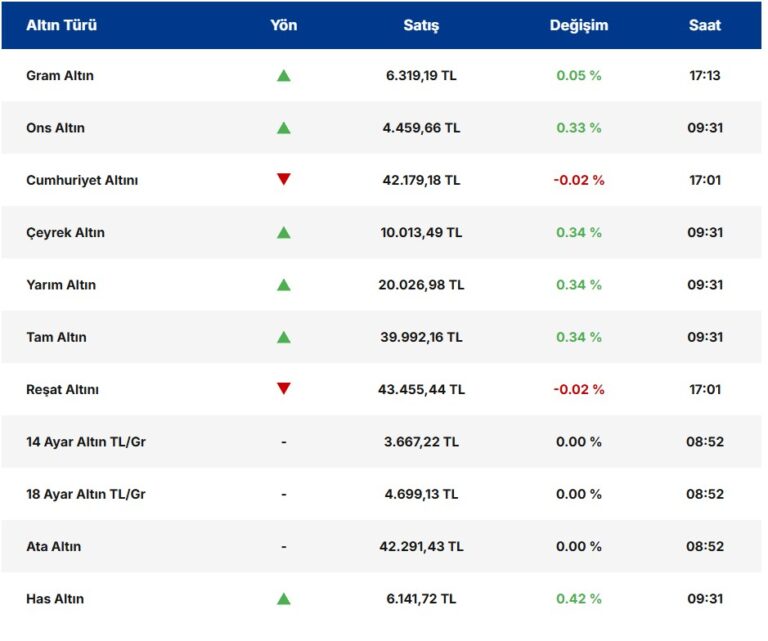Sort by the Altın Türü column header
Image resolution: width=768 pixels, height=641 pixels.
[x=61, y=25]
